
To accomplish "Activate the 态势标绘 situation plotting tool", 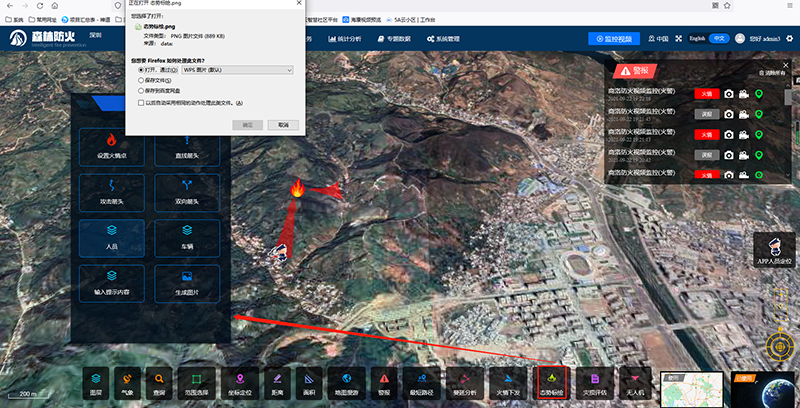I will tap(552, 383).
